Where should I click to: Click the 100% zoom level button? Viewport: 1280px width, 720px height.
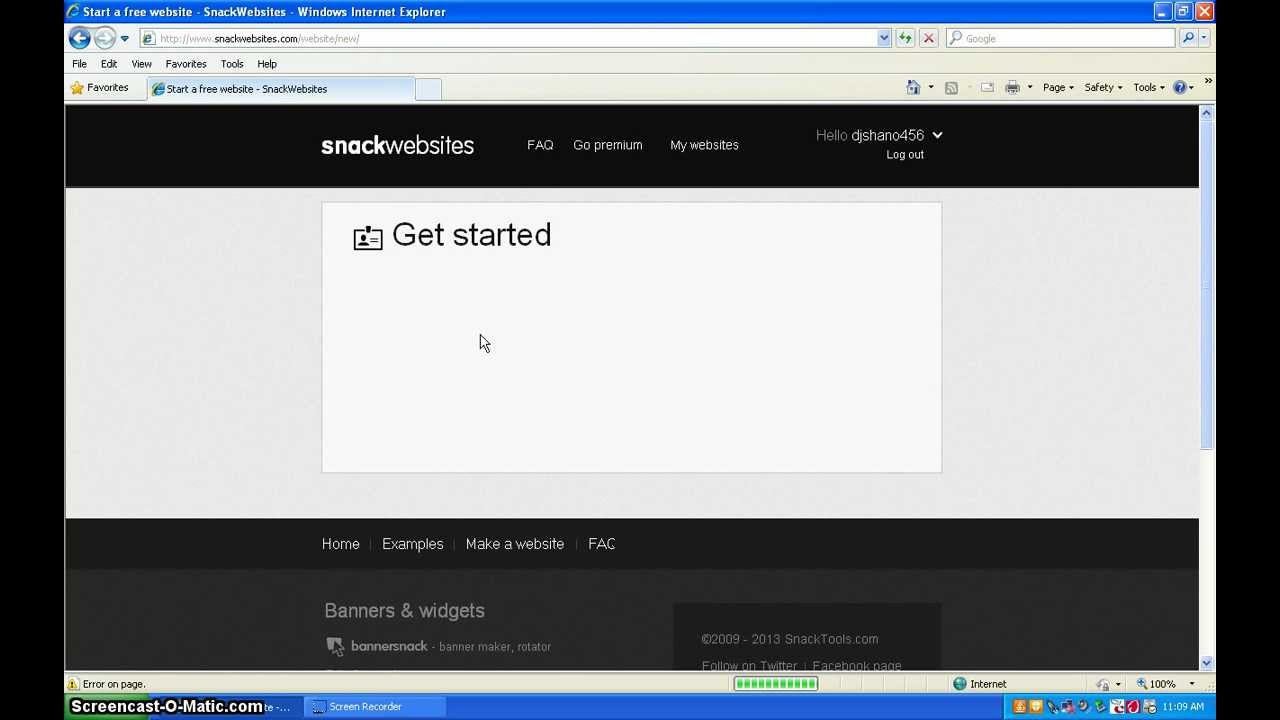(1155, 684)
